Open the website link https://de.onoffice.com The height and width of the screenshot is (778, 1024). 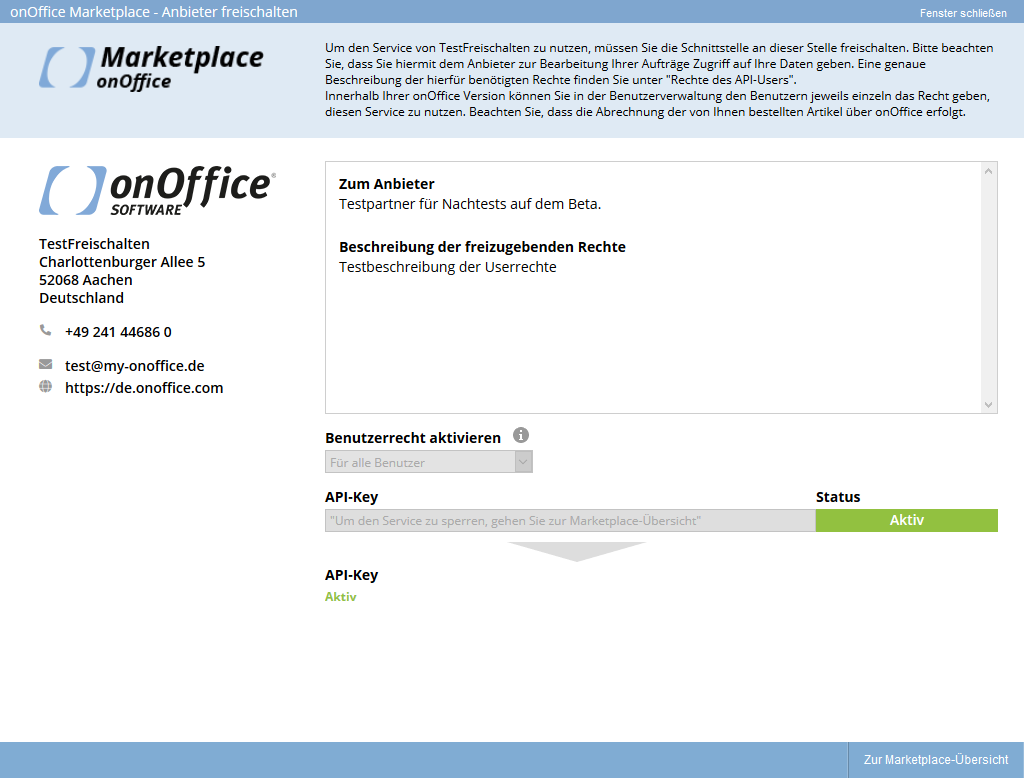point(144,388)
